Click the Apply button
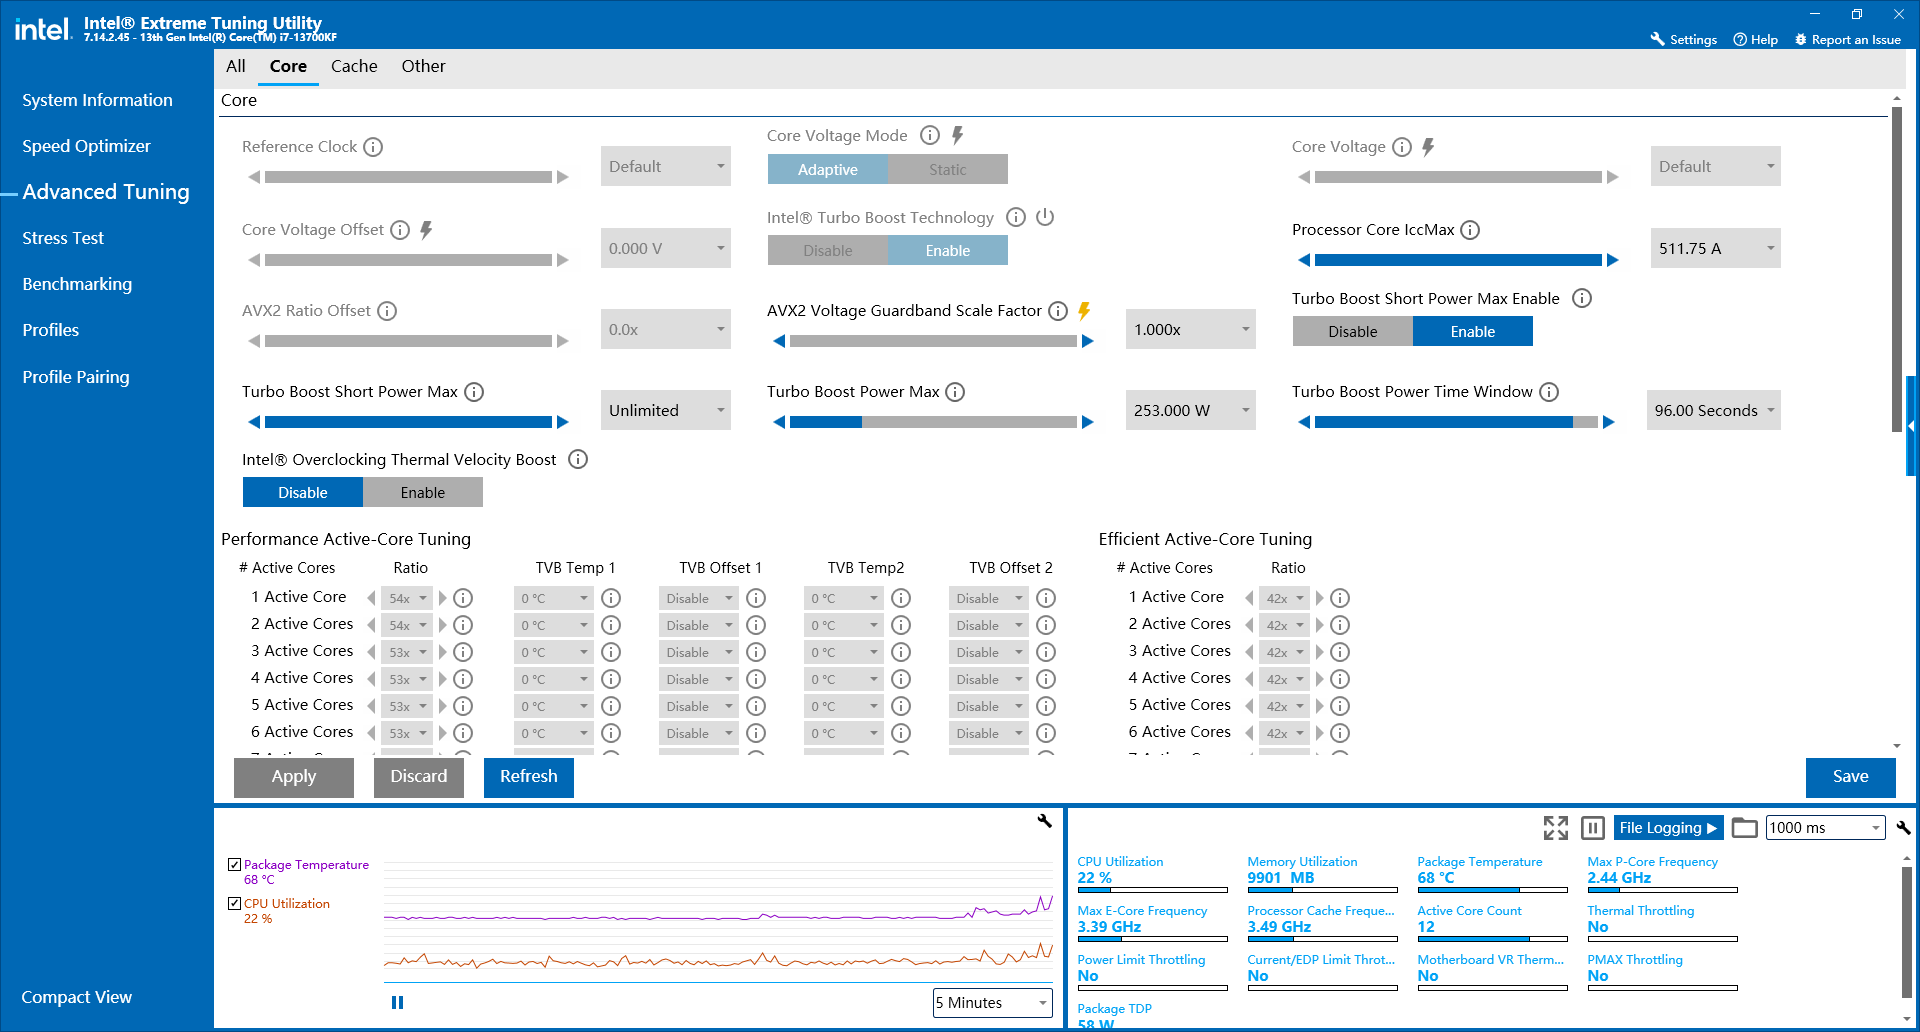 point(294,777)
